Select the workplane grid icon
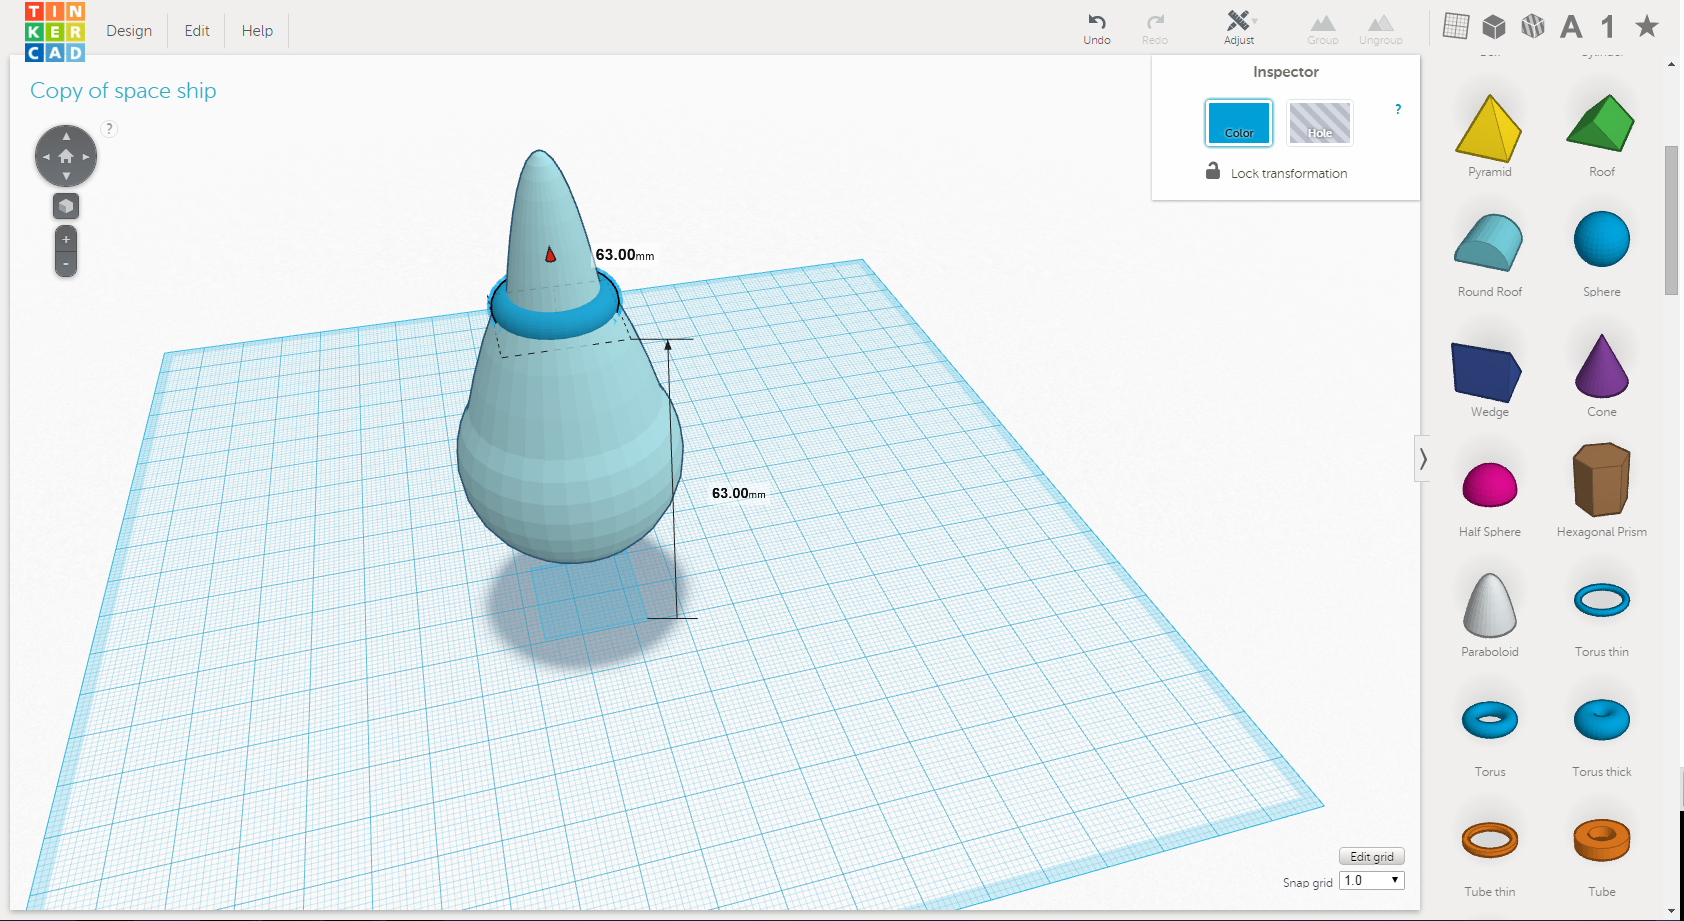The image size is (1684, 921). 1456,26
